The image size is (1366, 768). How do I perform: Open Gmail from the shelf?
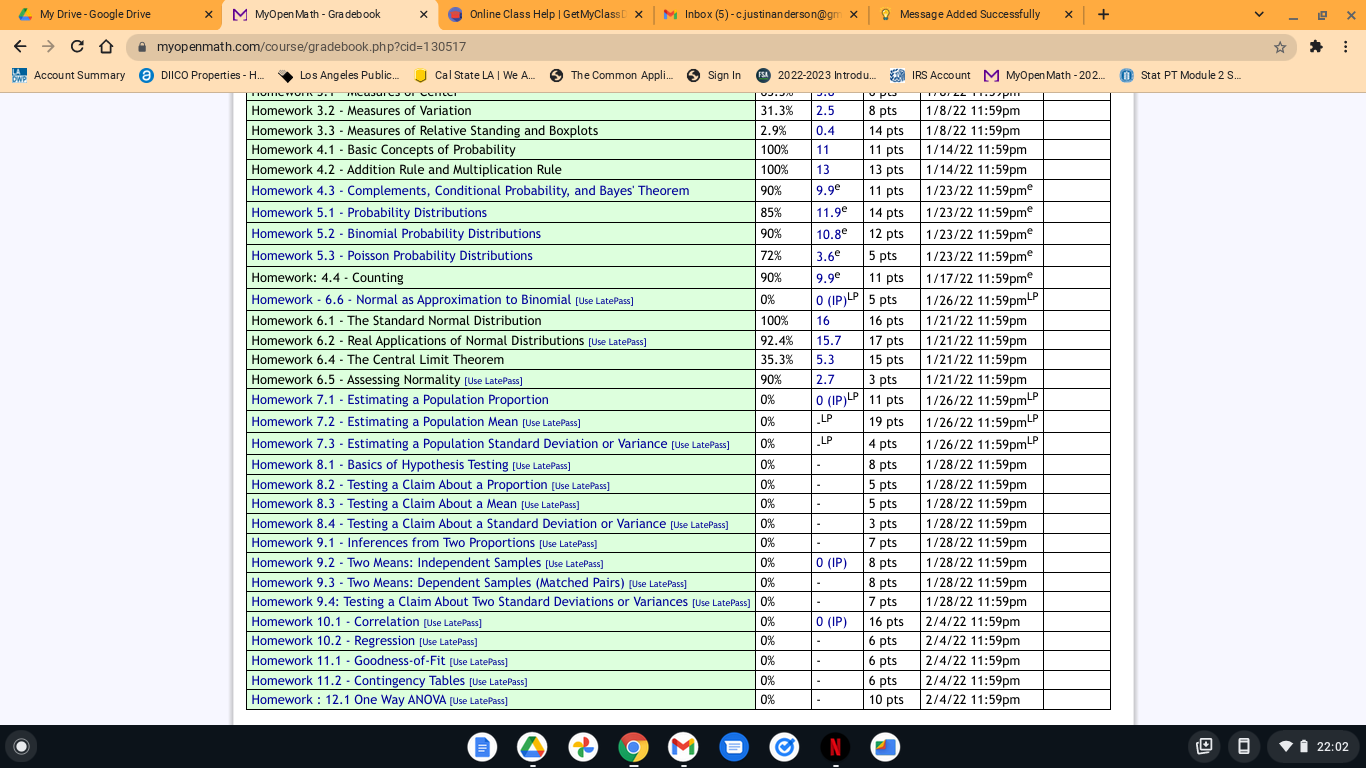pyautogui.click(x=683, y=746)
